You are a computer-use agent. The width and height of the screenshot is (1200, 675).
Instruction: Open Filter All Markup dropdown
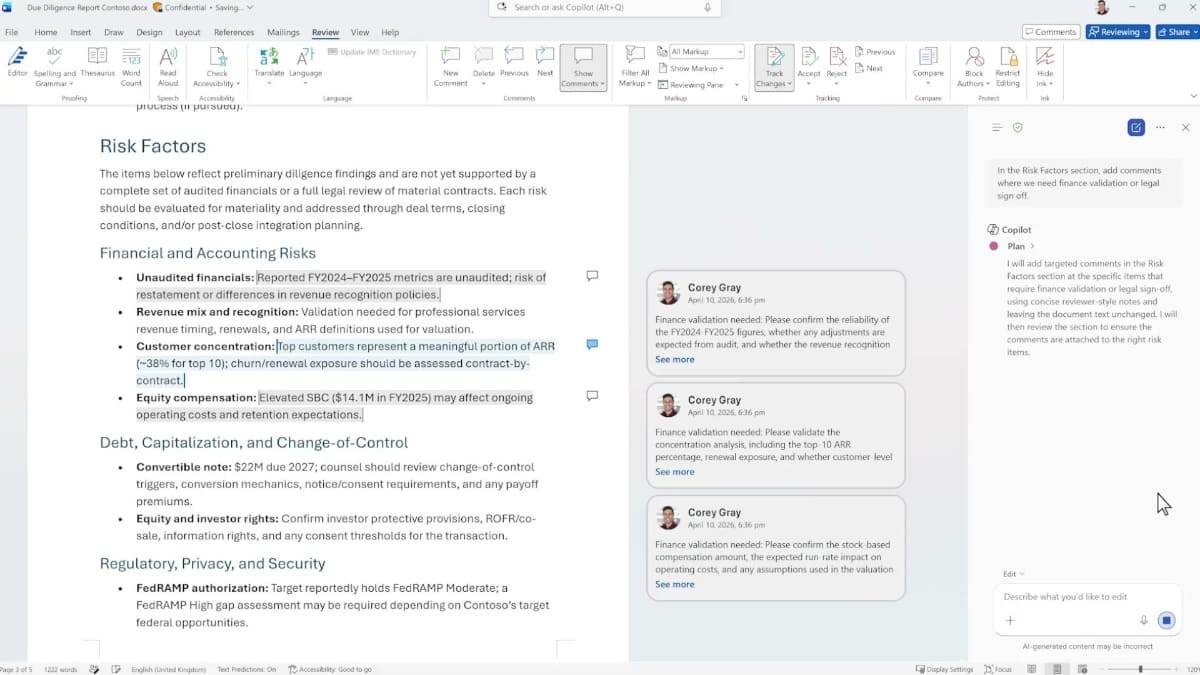pos(635,66)
